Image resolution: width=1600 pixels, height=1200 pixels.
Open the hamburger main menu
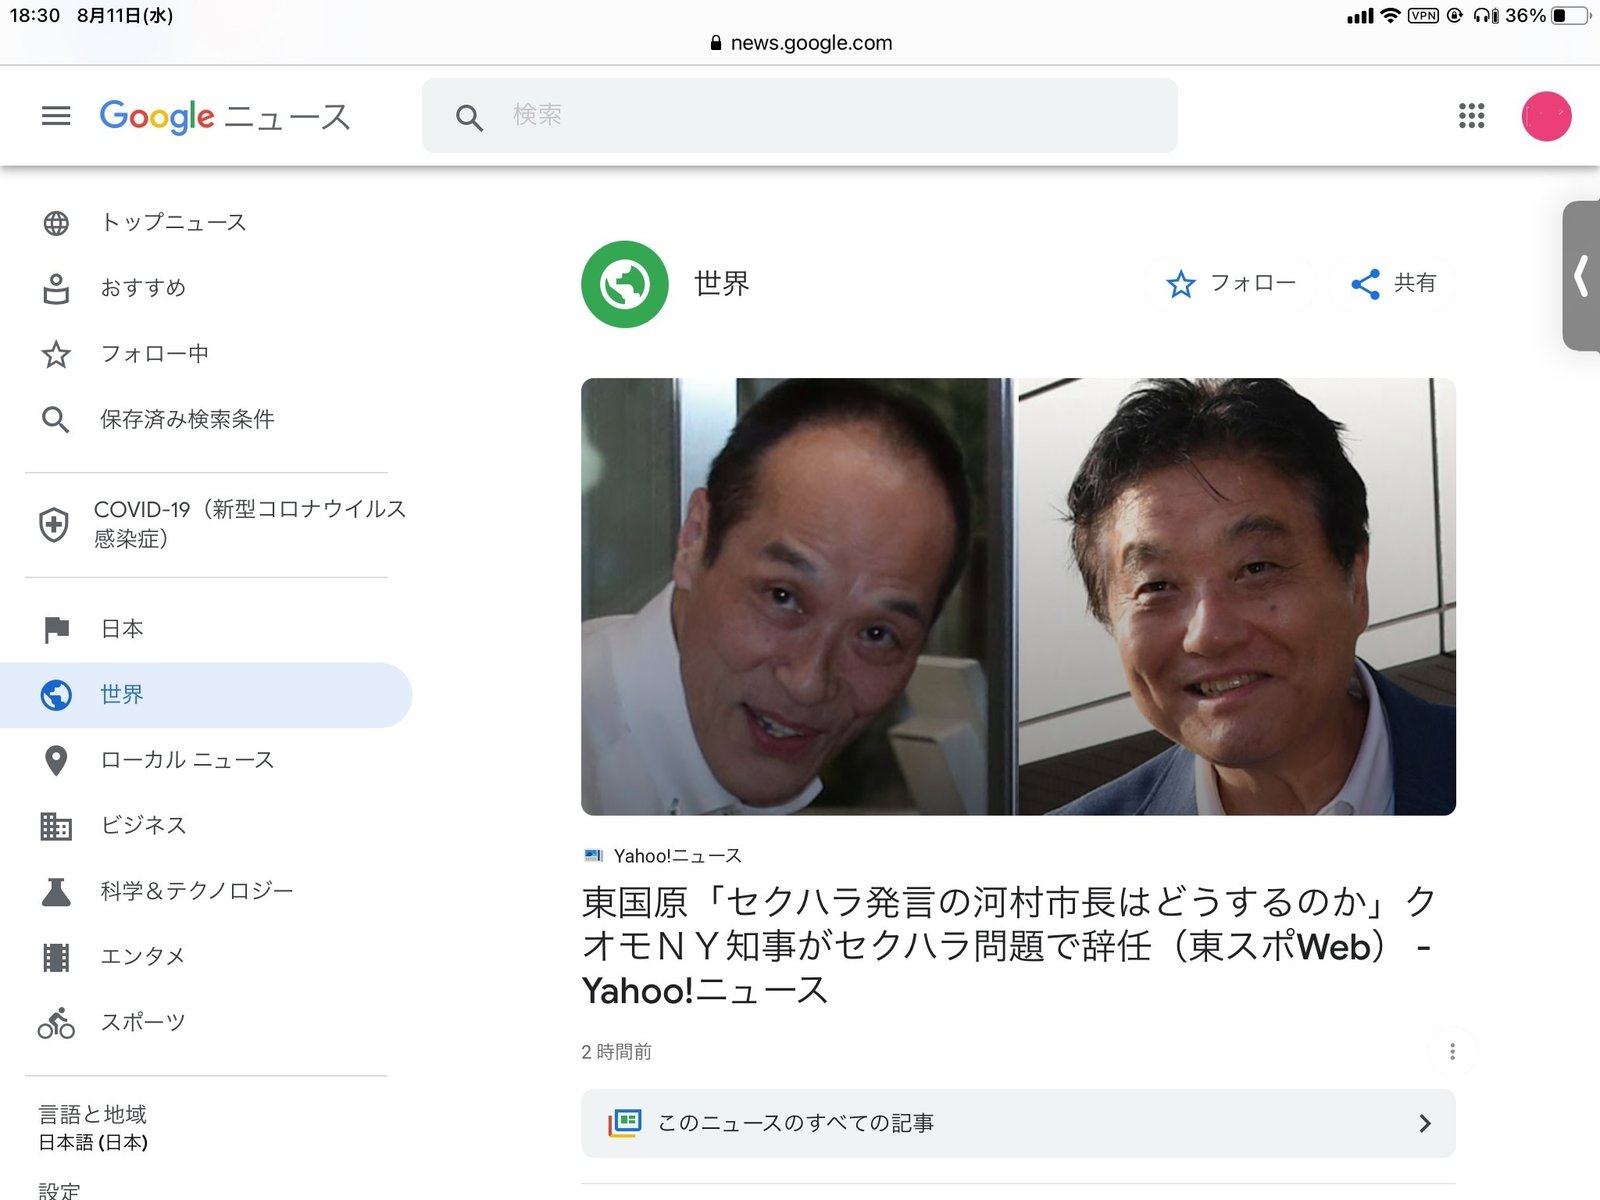(56, 116)
